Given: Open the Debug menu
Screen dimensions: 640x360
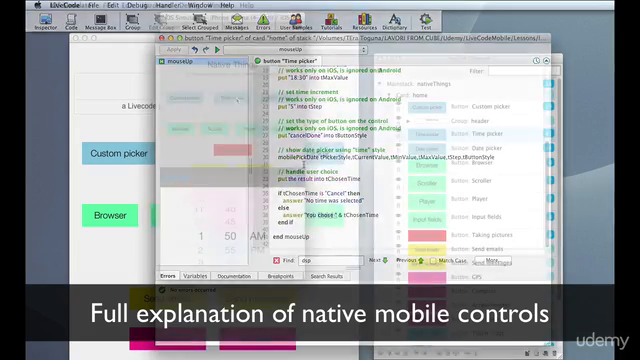Looking at the screenshot, I should pyautogui.click(x=137, y=5).
